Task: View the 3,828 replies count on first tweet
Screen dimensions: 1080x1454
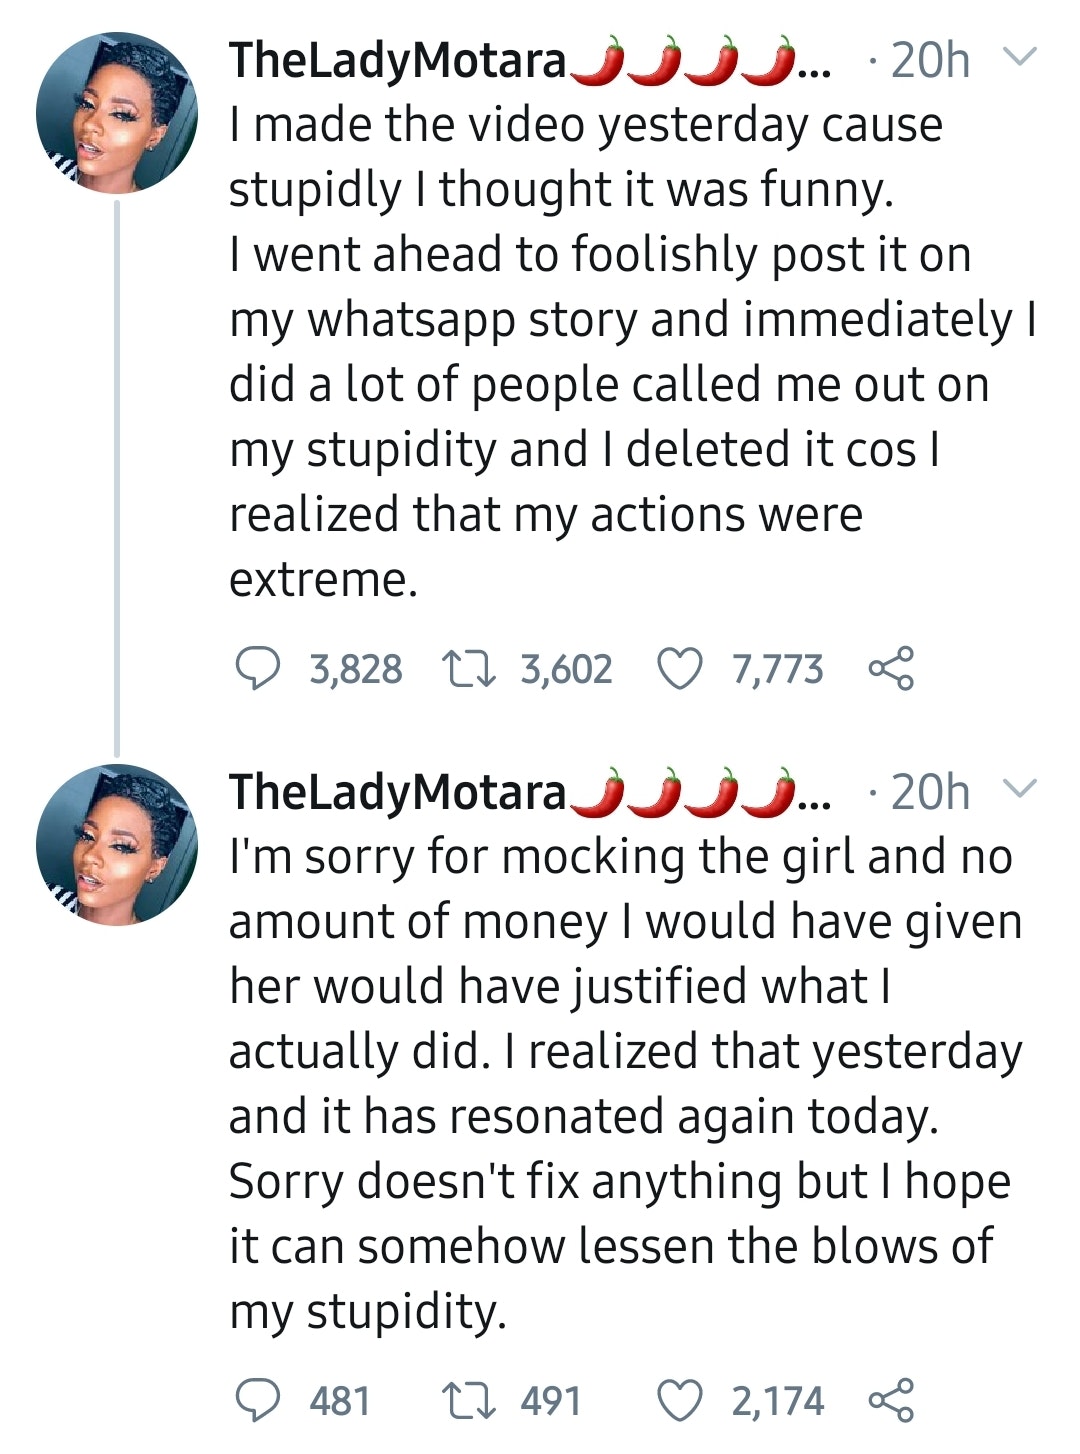Action: (x=355, y=669)
